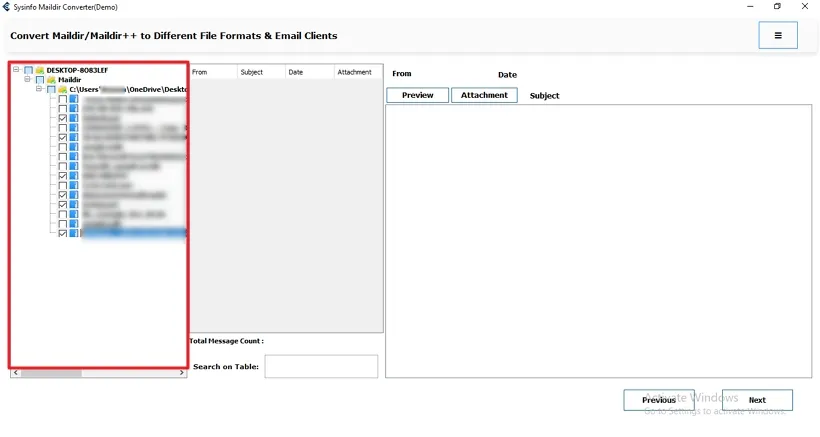Select the C:\Users OneDrive path item
Screen dimensions: 820x437
[128, 89]
